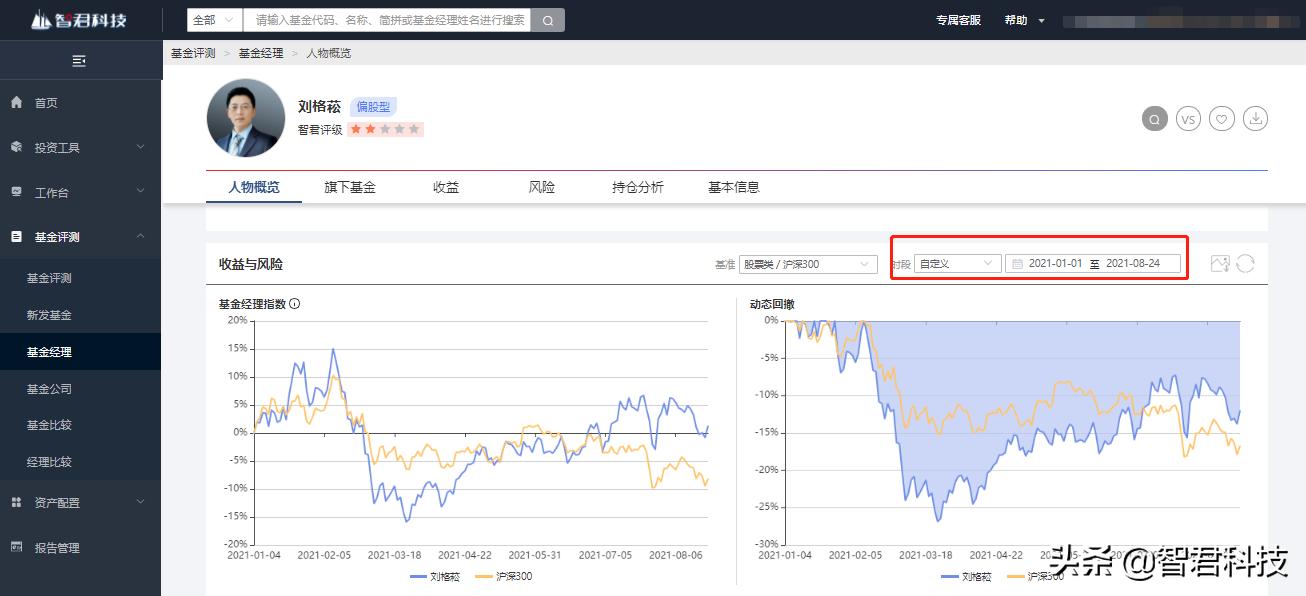Click the heart favorite icon
Image resolution: width=1306 pixels, height=596 pixels.
click(1221, 118)
